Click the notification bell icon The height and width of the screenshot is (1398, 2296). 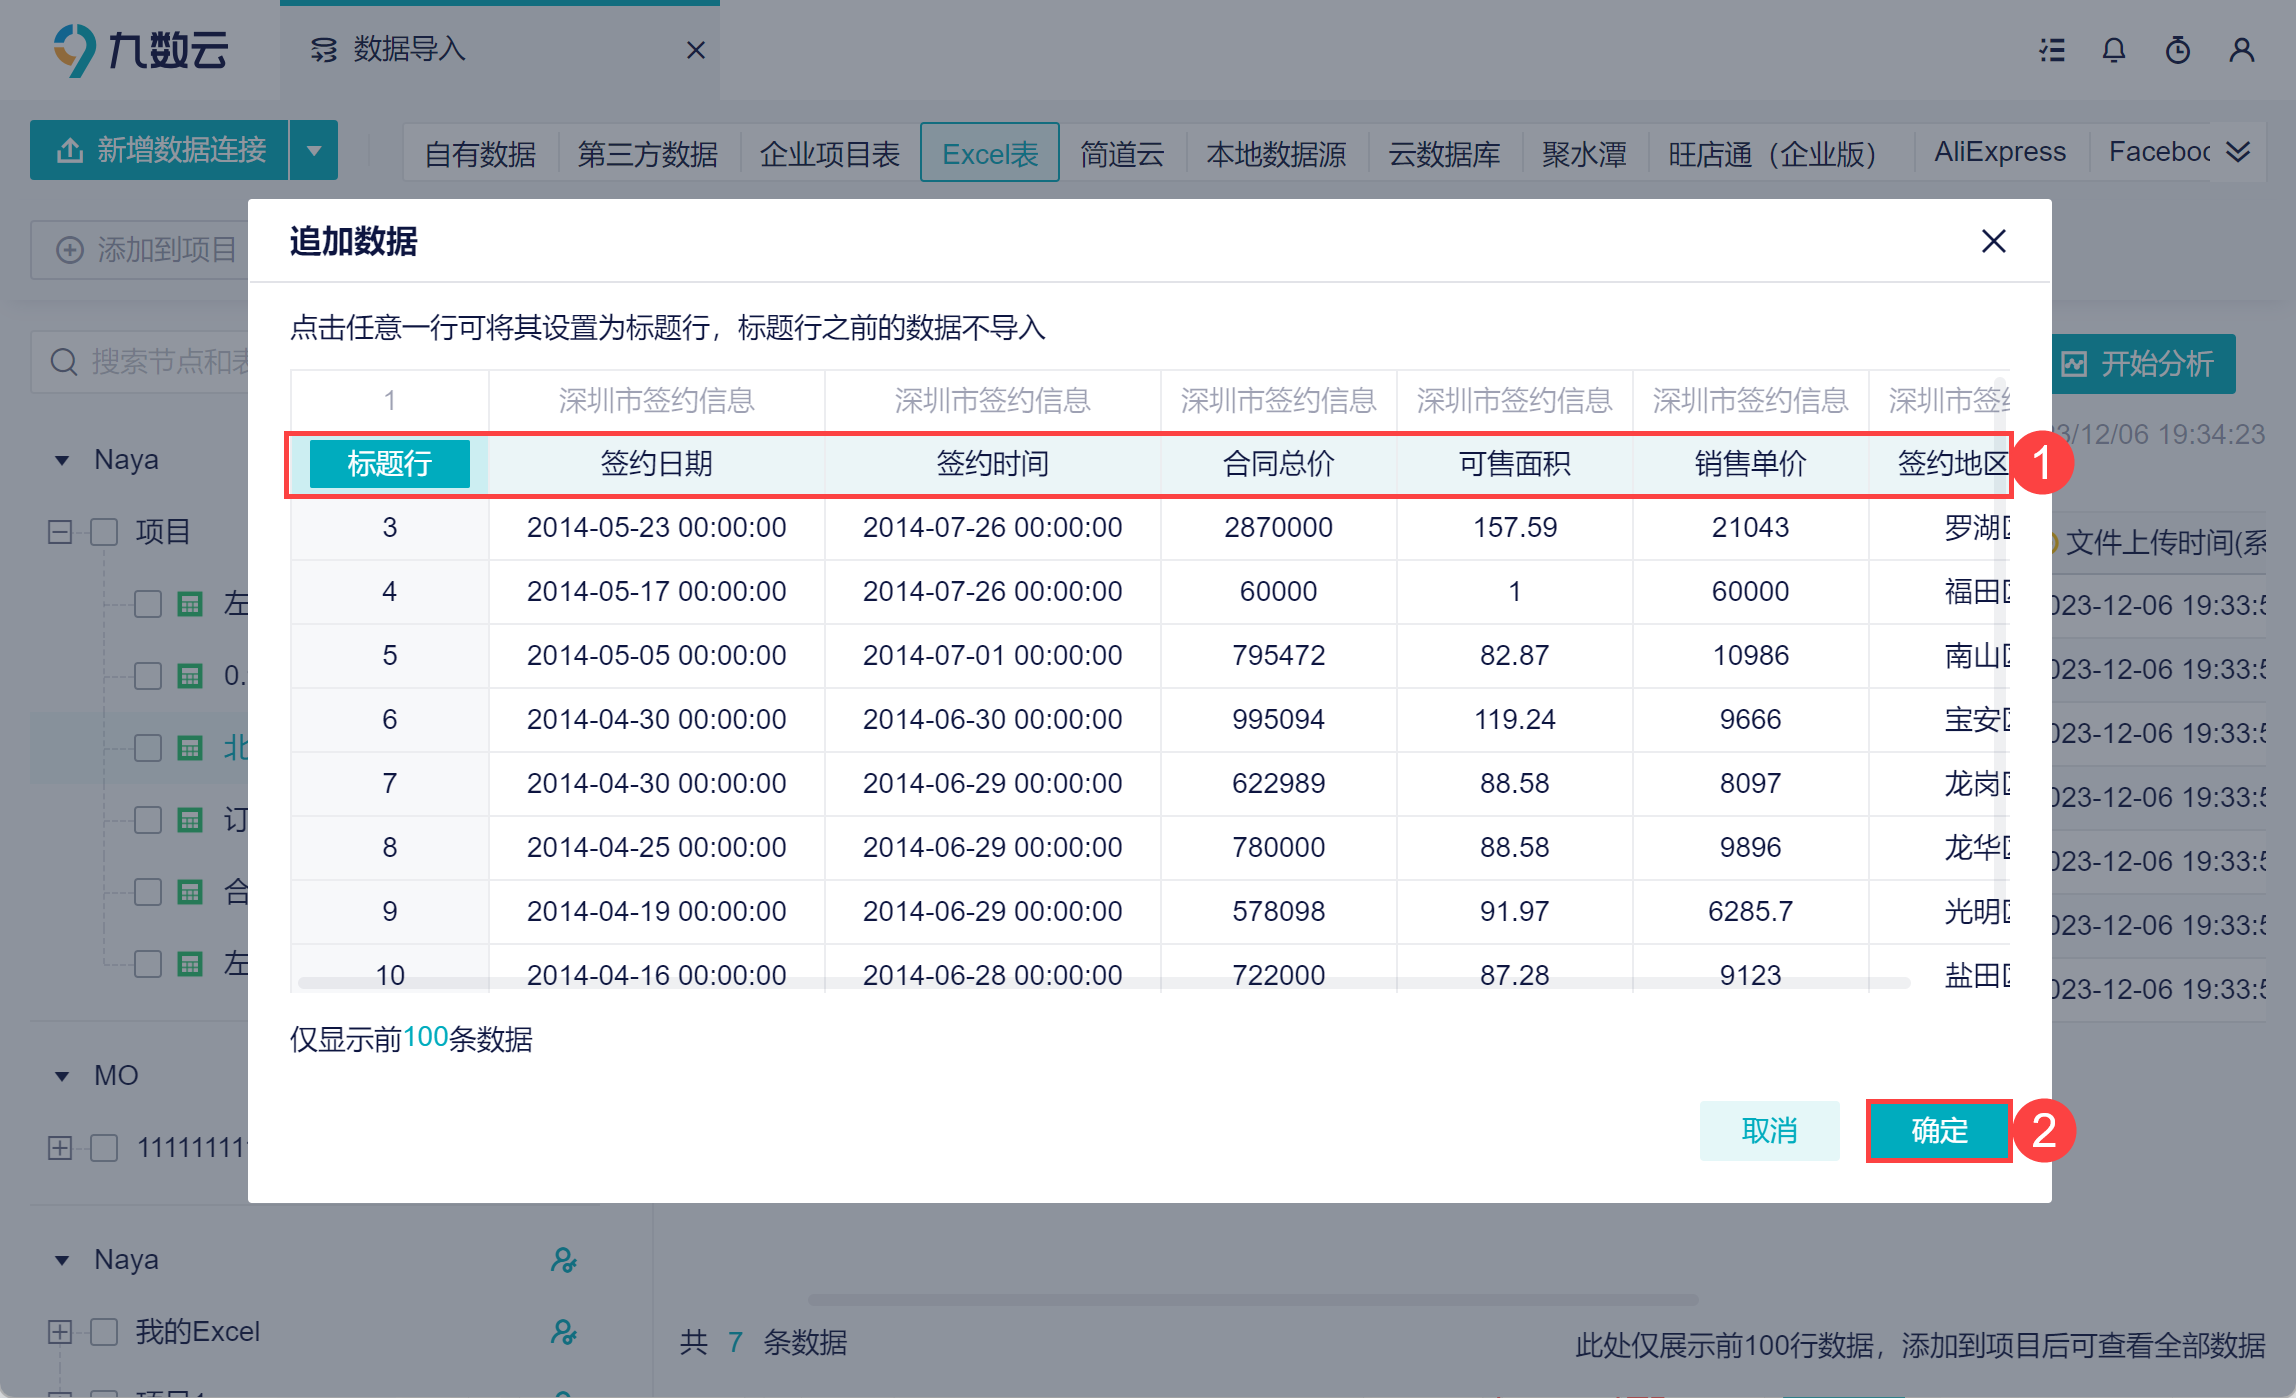pyautogui.click(x=2114, y=50)
